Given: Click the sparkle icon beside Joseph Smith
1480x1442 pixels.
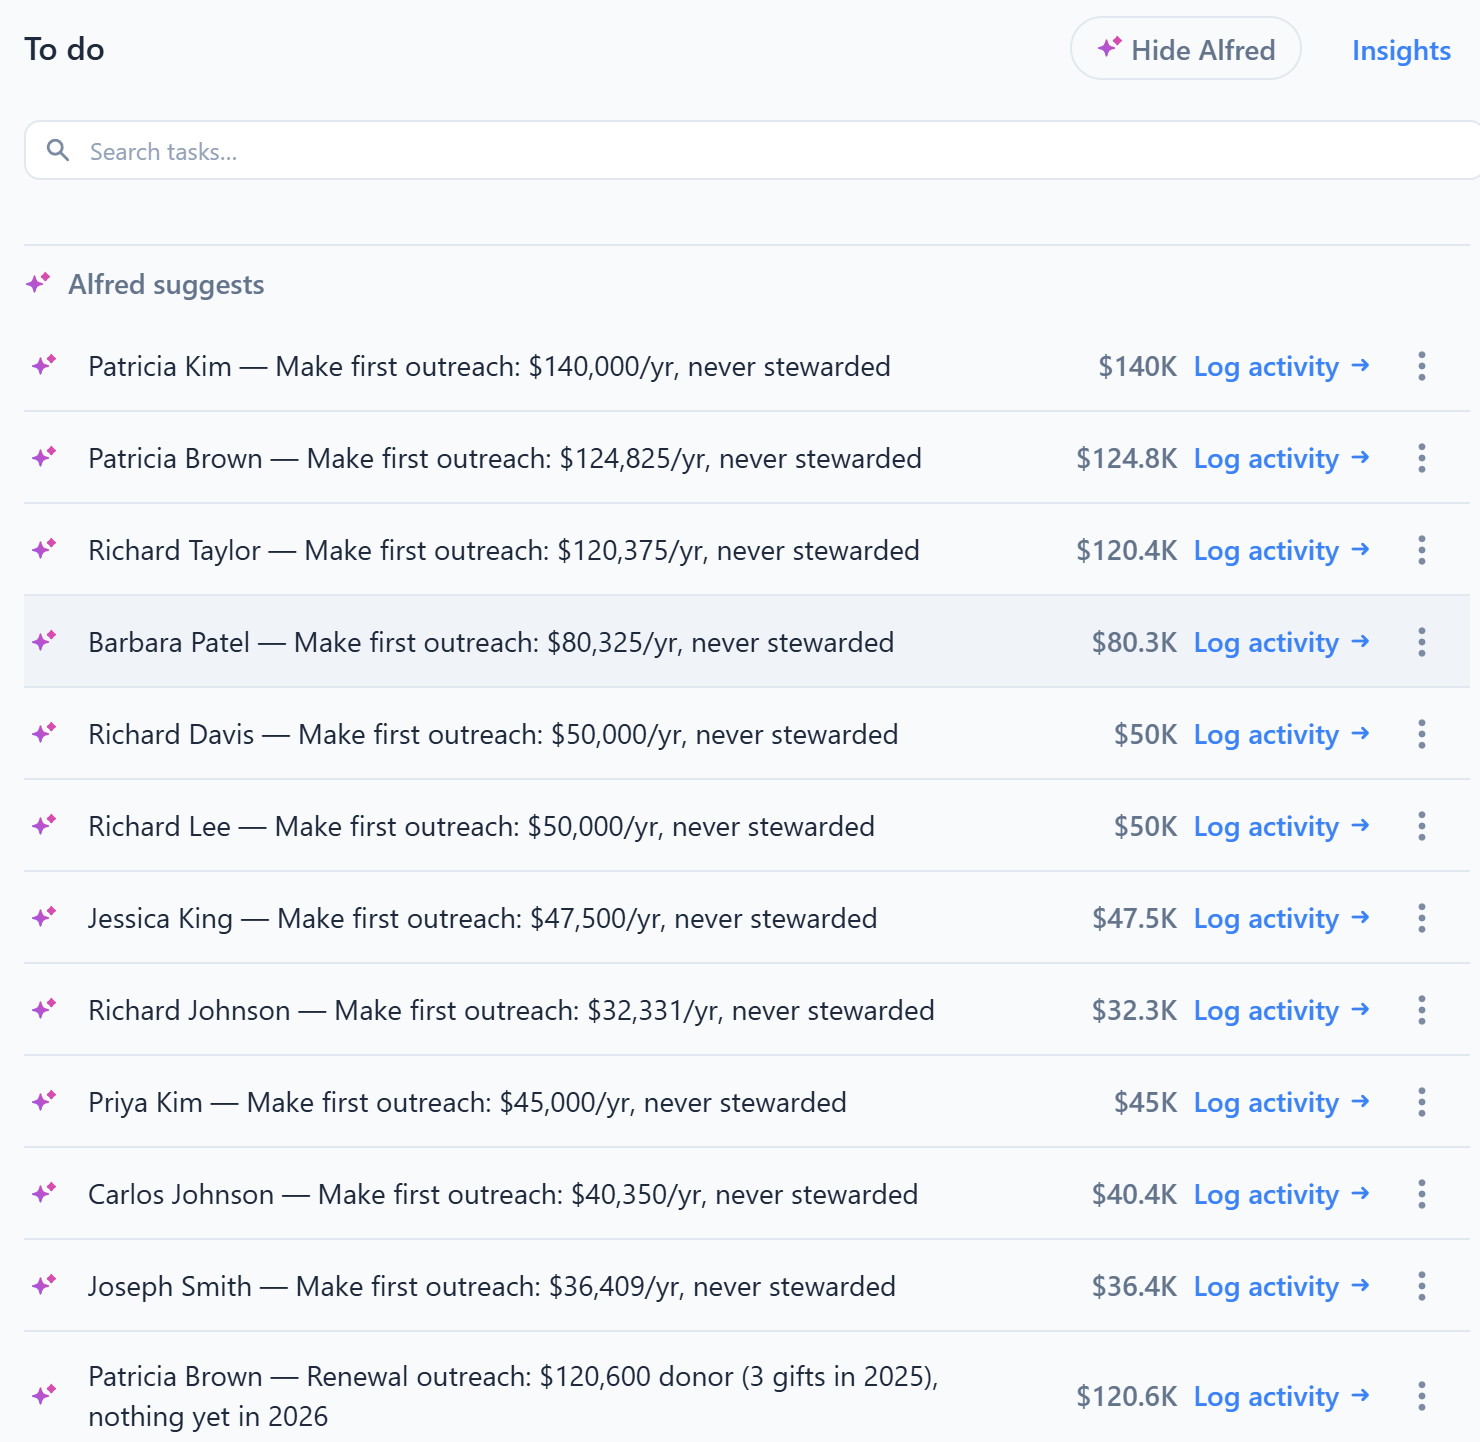Looking at the screenshot, I should 44,1285.
